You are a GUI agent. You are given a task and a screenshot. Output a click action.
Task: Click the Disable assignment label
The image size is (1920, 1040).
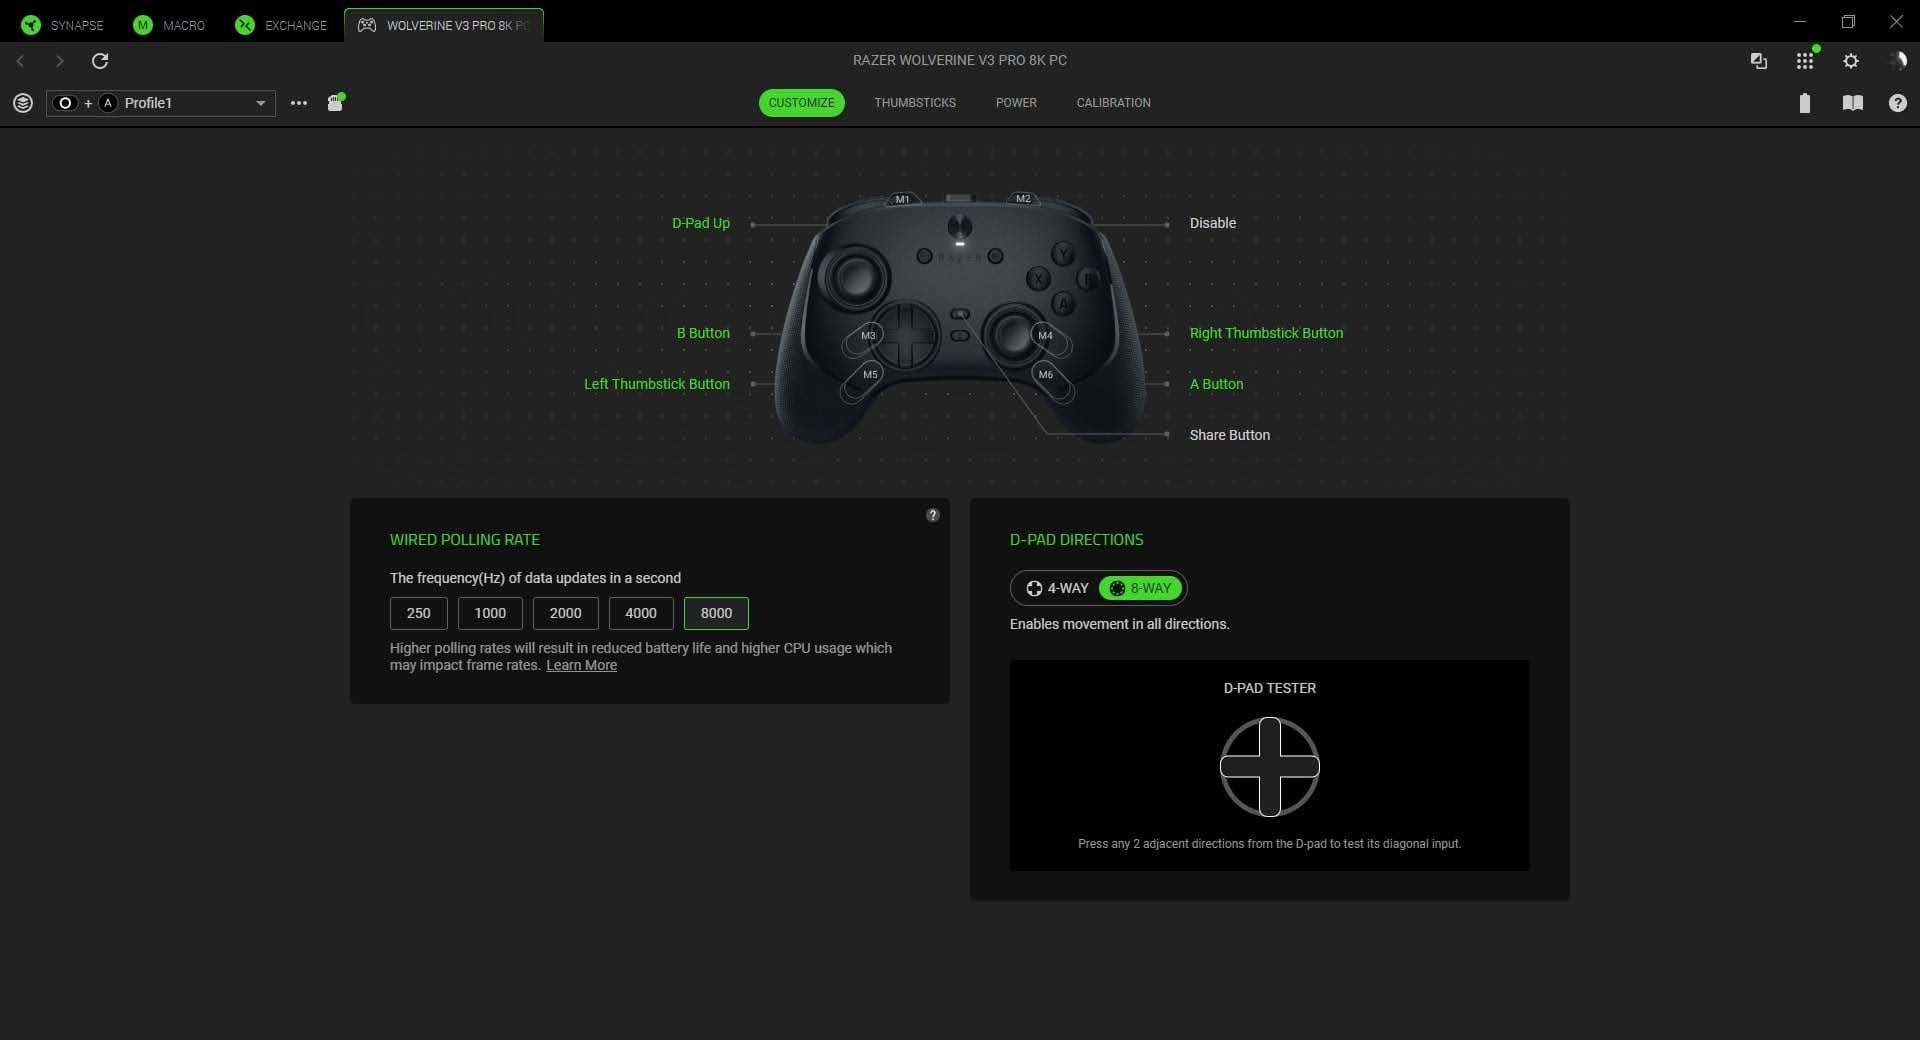1213,223
